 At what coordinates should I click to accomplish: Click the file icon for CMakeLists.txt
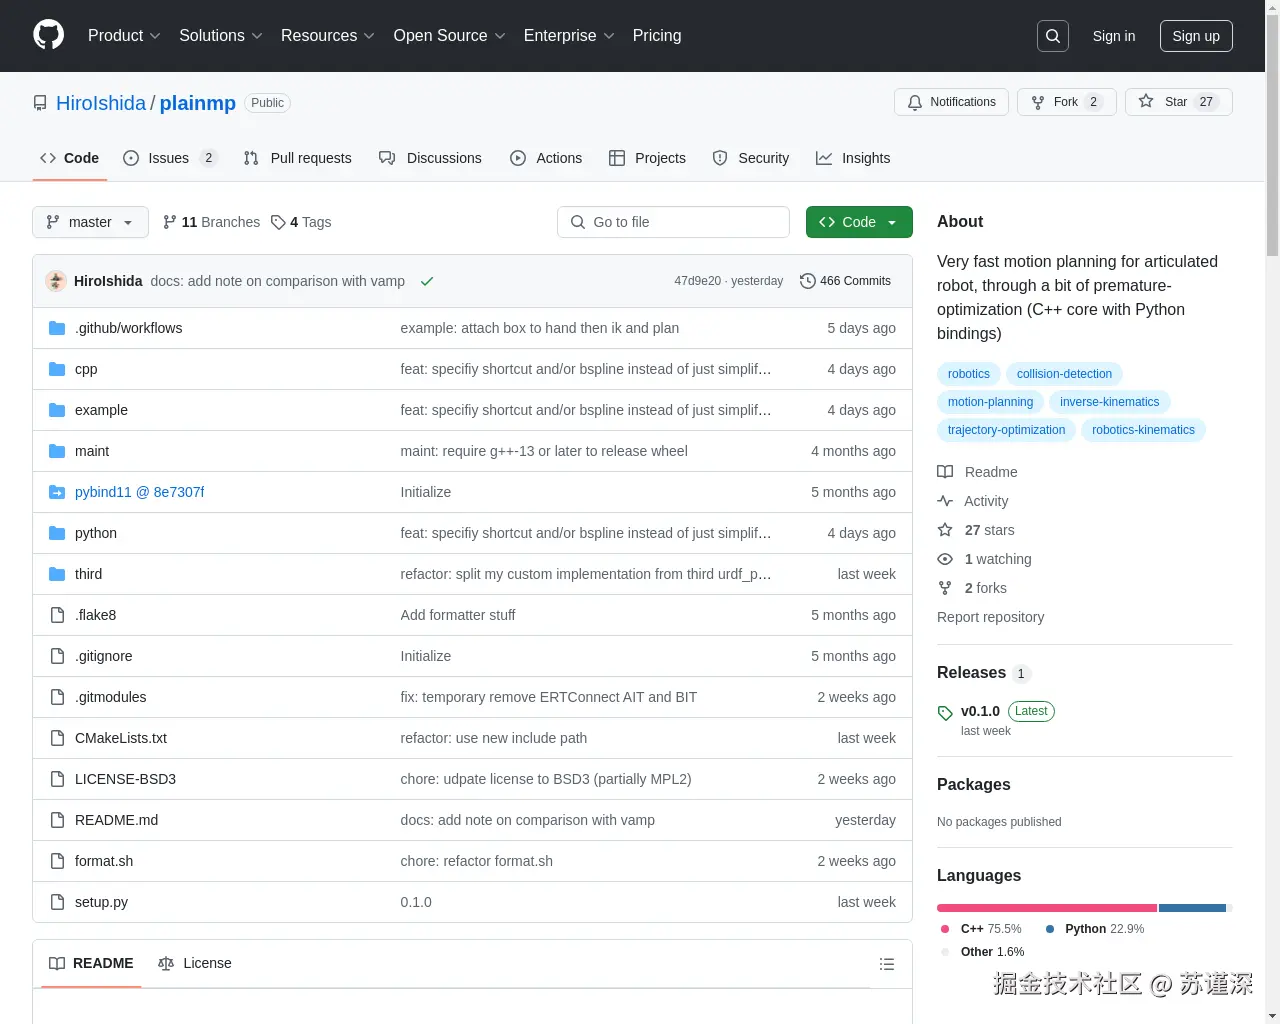[x=57, y=738]
